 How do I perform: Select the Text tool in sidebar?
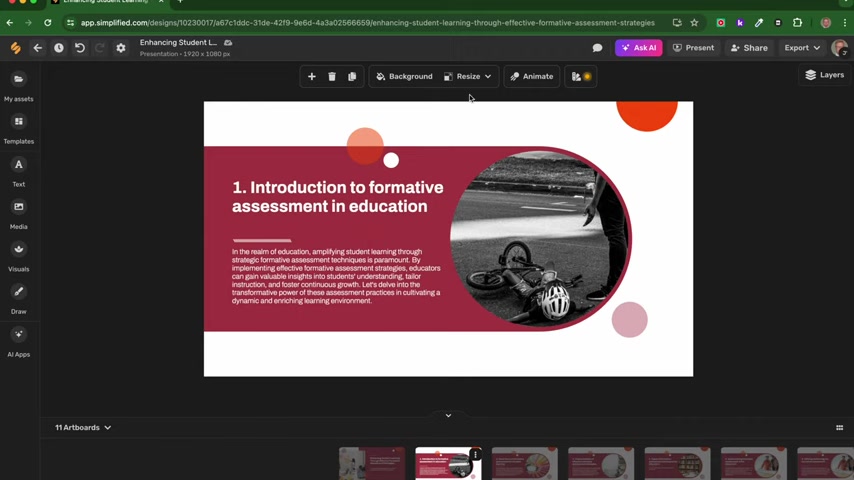click(x=18, y=170)
